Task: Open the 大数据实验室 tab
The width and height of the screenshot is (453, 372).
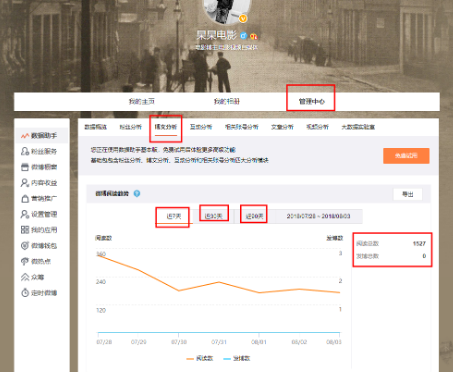Action: (x=358, y=127)
